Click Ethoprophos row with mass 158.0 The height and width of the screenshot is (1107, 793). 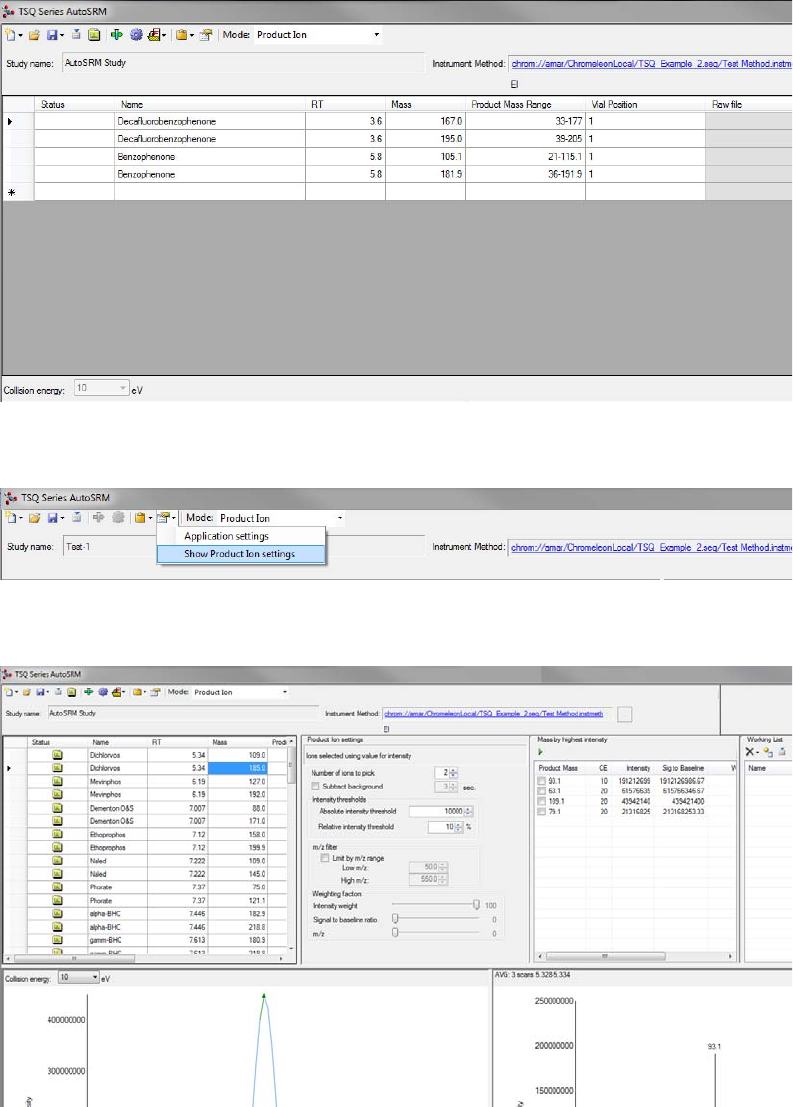[148, 834]
